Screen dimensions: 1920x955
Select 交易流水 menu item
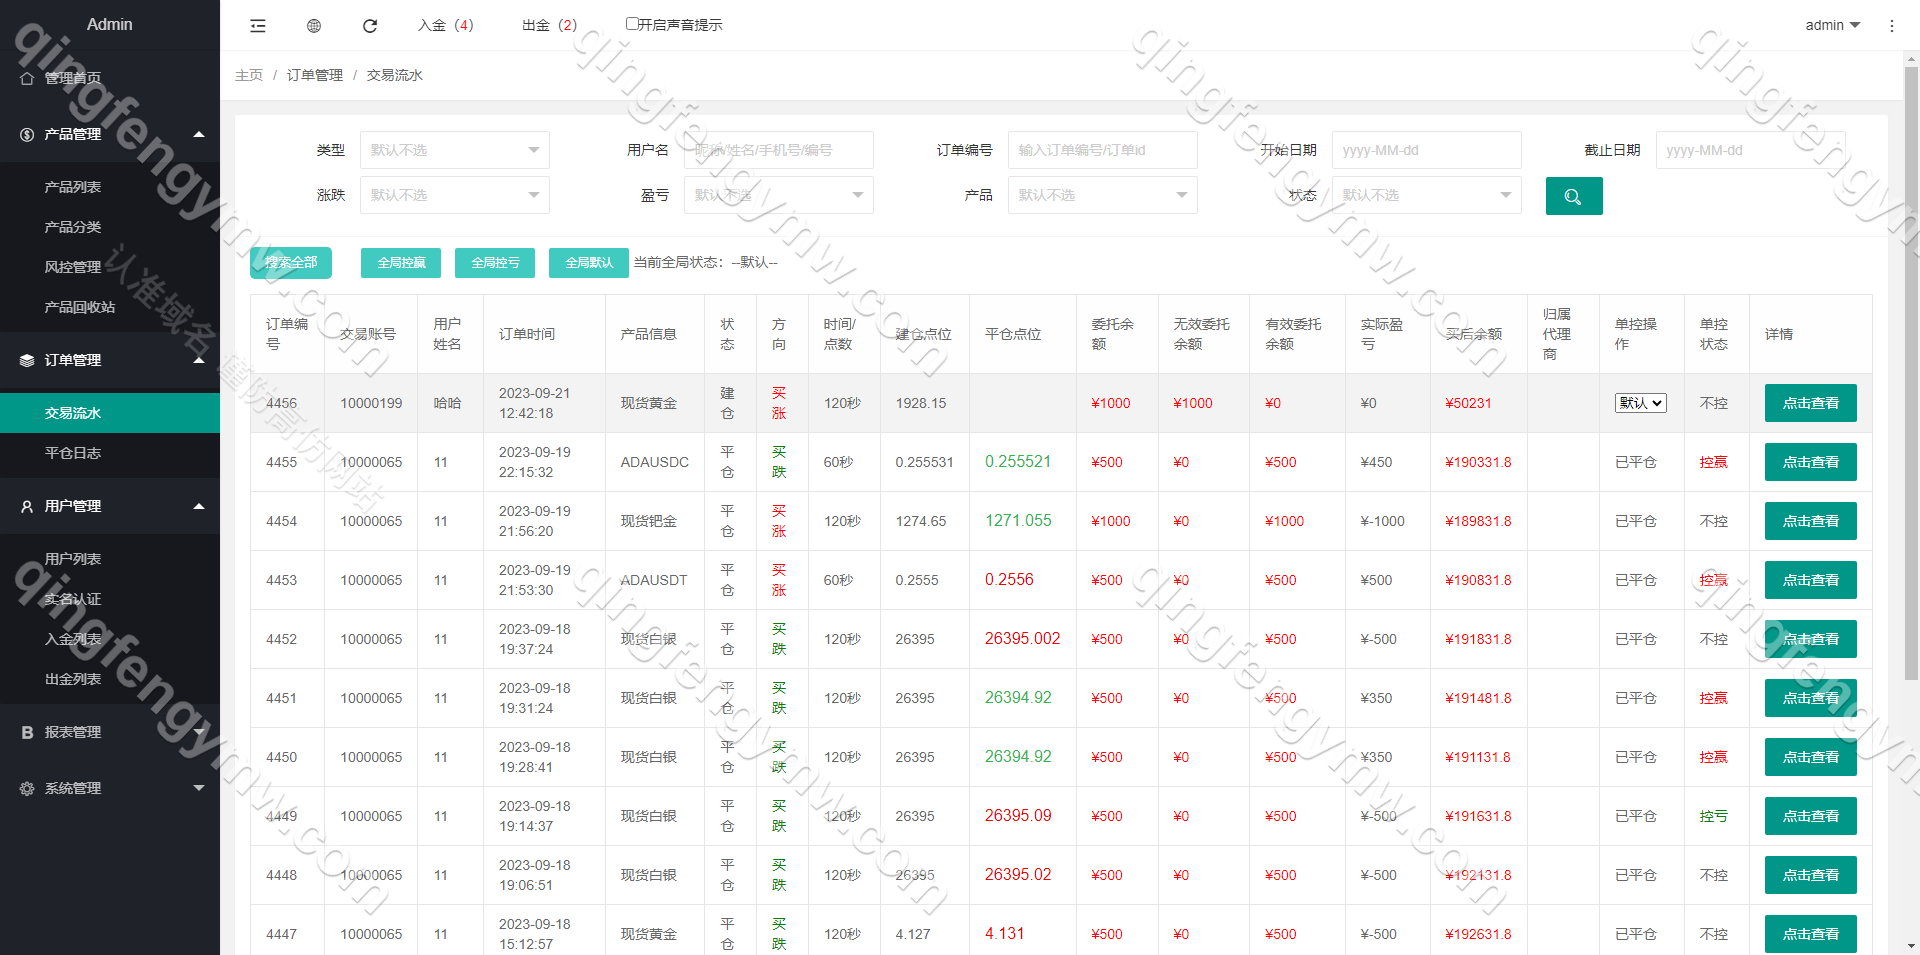(x=110, y=413)
